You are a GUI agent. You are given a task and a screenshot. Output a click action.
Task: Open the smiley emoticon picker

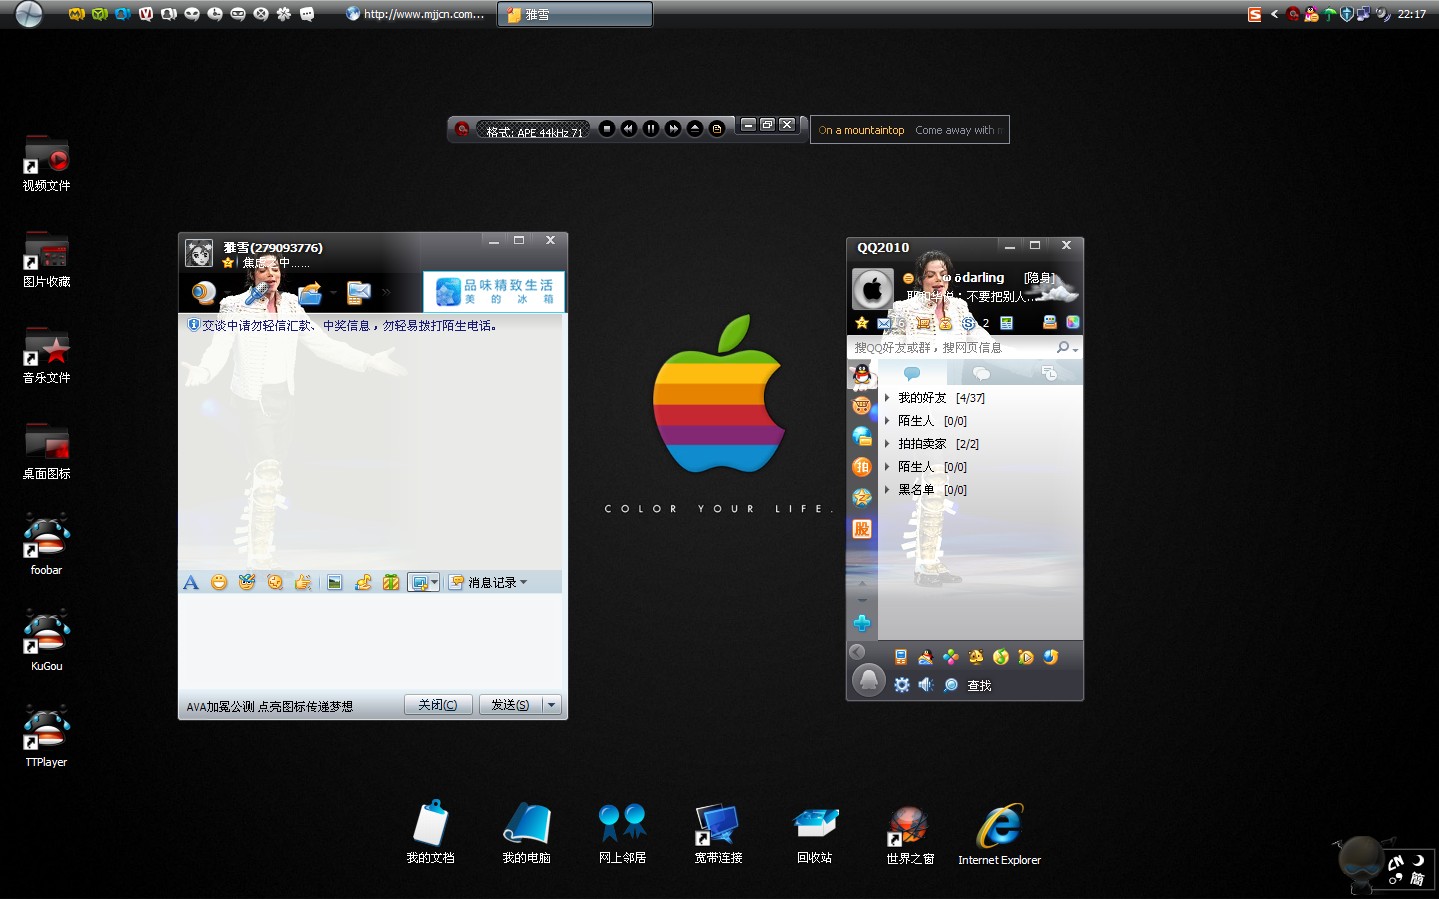[219, 583]
